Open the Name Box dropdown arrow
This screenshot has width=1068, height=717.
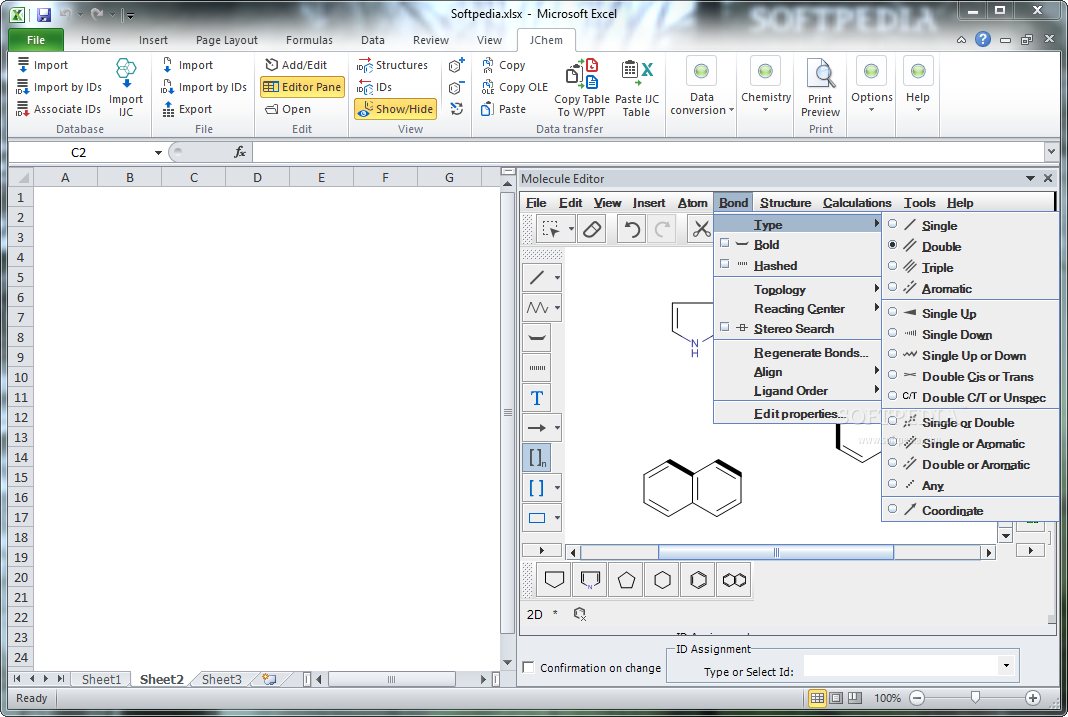pyautogui.click(x=158, y=153)
